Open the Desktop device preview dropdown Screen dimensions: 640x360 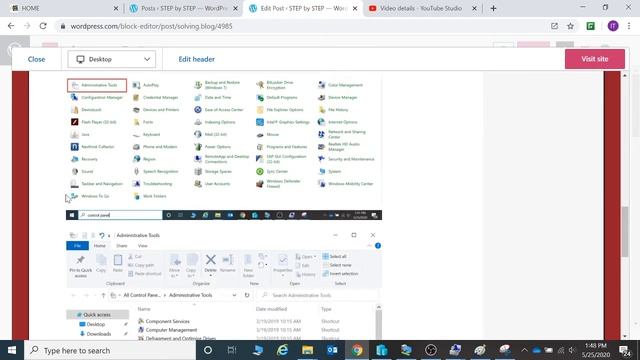pos(111,59)
